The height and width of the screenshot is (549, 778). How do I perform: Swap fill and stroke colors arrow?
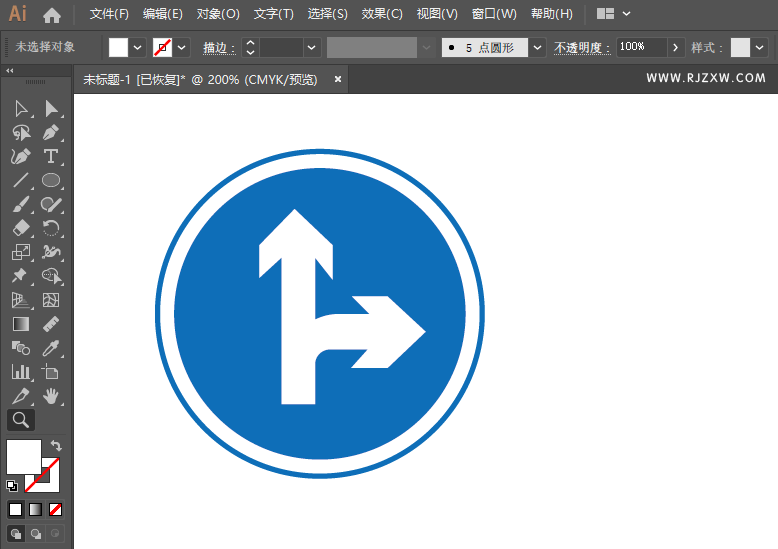point(56,445)
